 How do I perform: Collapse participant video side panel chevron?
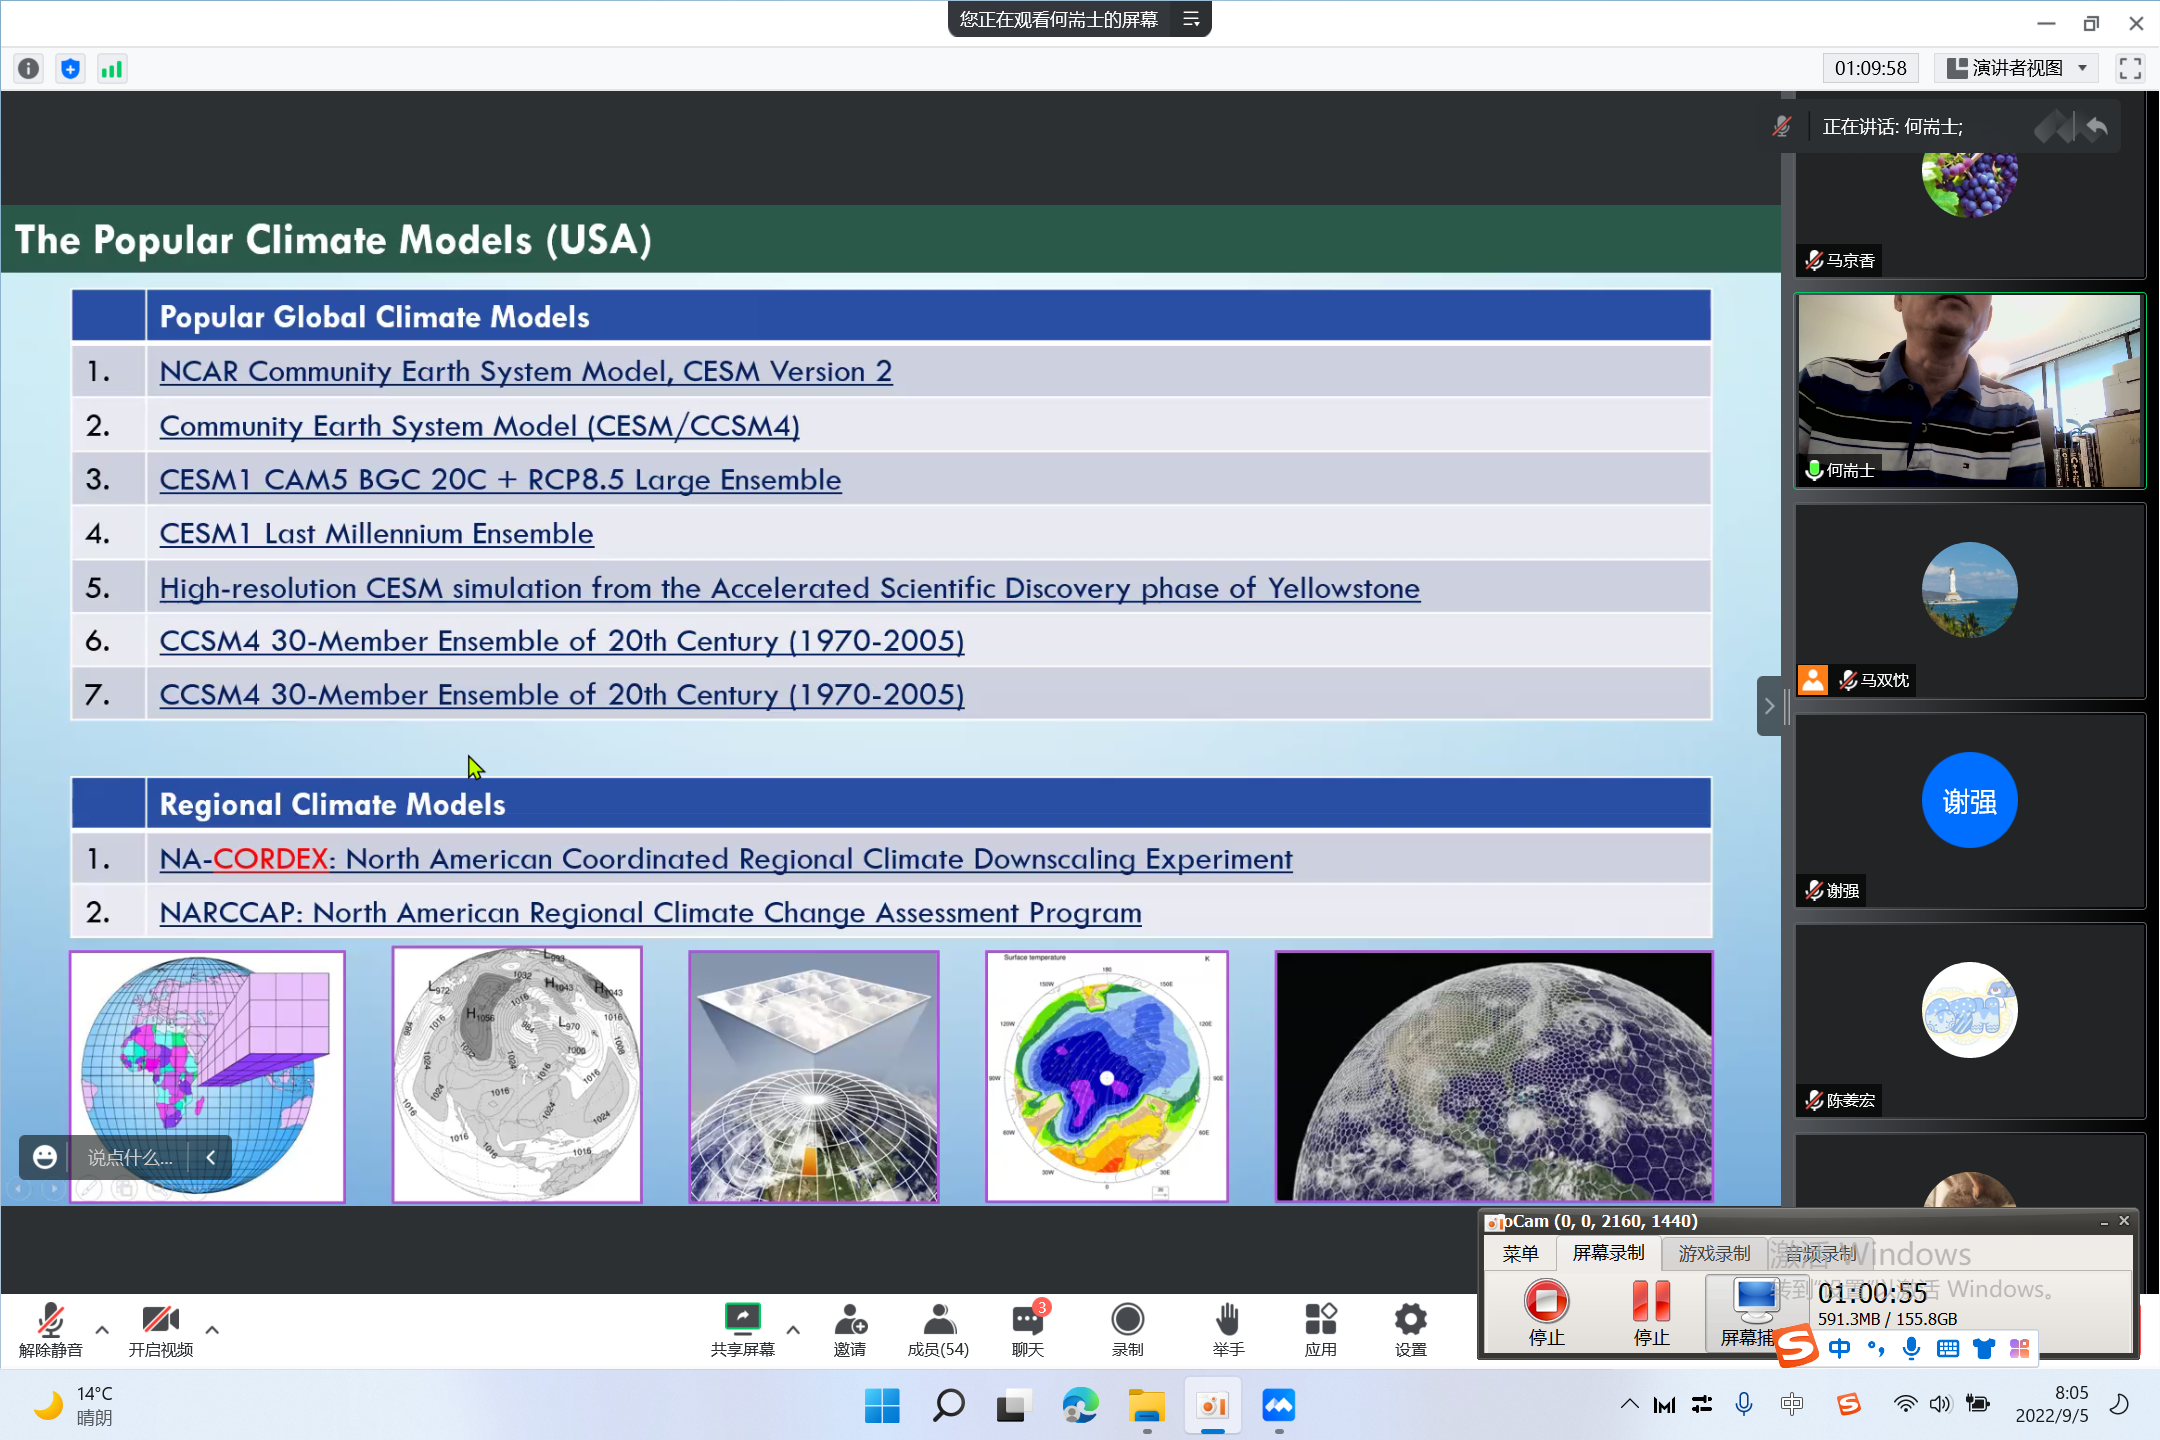coord(1769,706)
